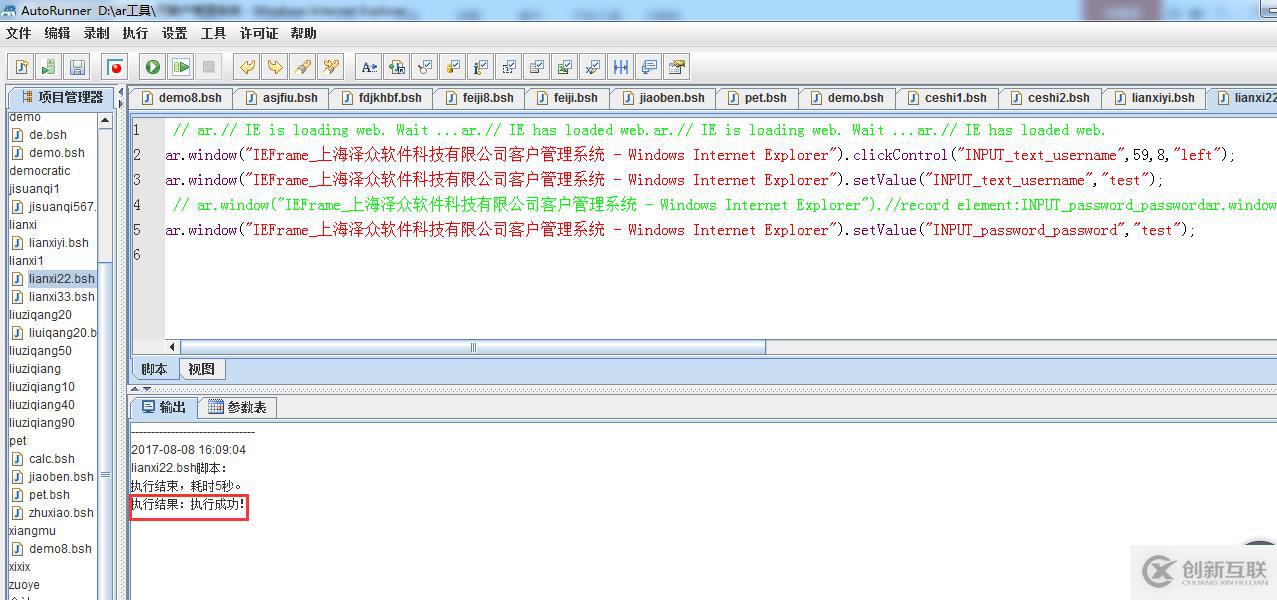The height and width of the screenshot is (600, 1277).
Task: Switch to the 视图 view tab
Action: (x=201, y=369)
